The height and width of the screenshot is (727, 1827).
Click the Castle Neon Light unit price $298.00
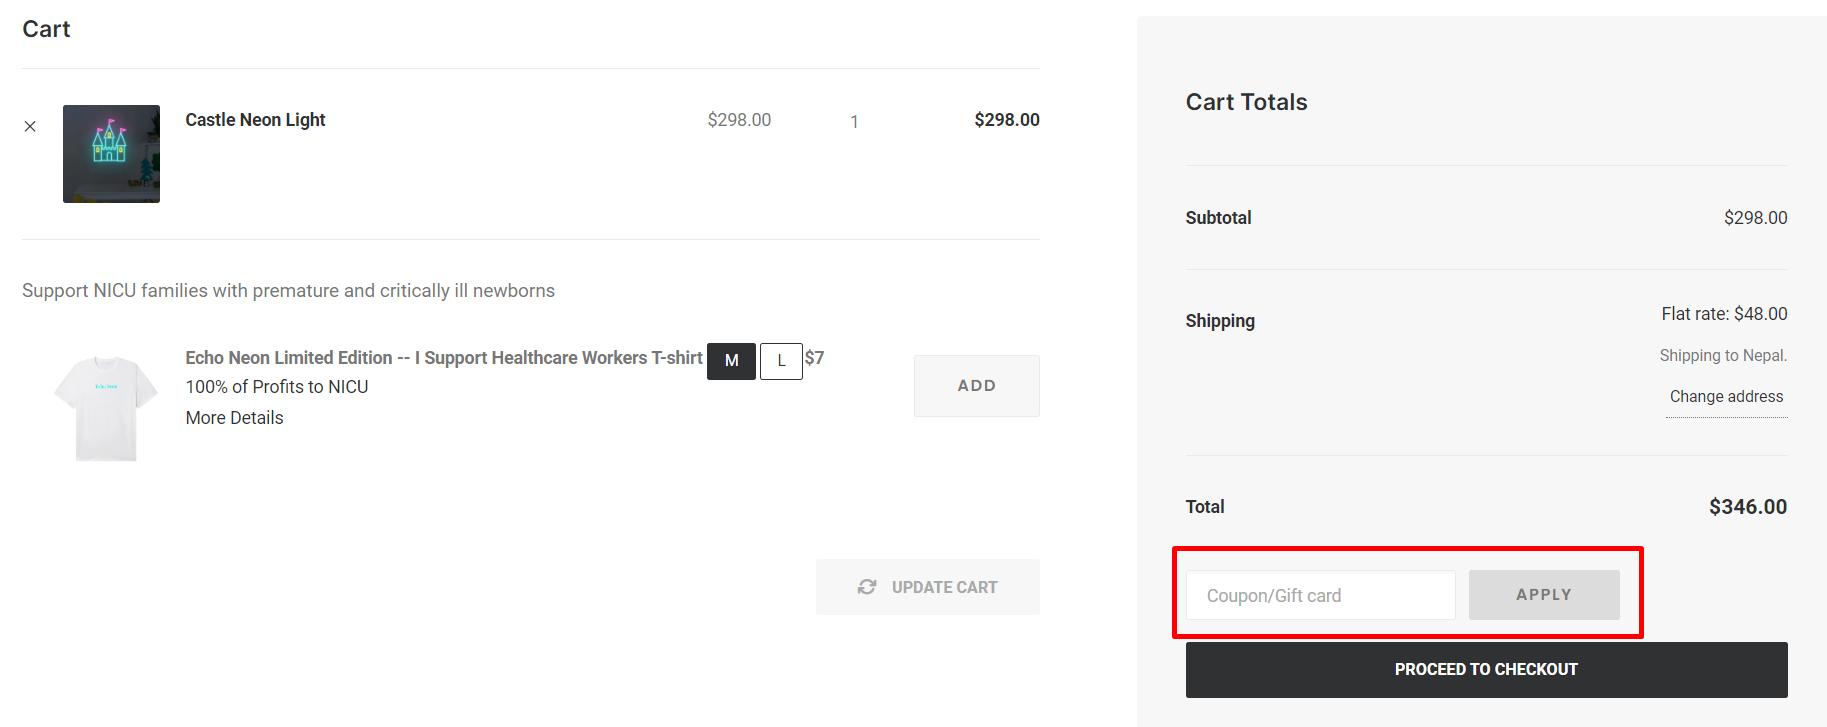(x=739, y=120)
